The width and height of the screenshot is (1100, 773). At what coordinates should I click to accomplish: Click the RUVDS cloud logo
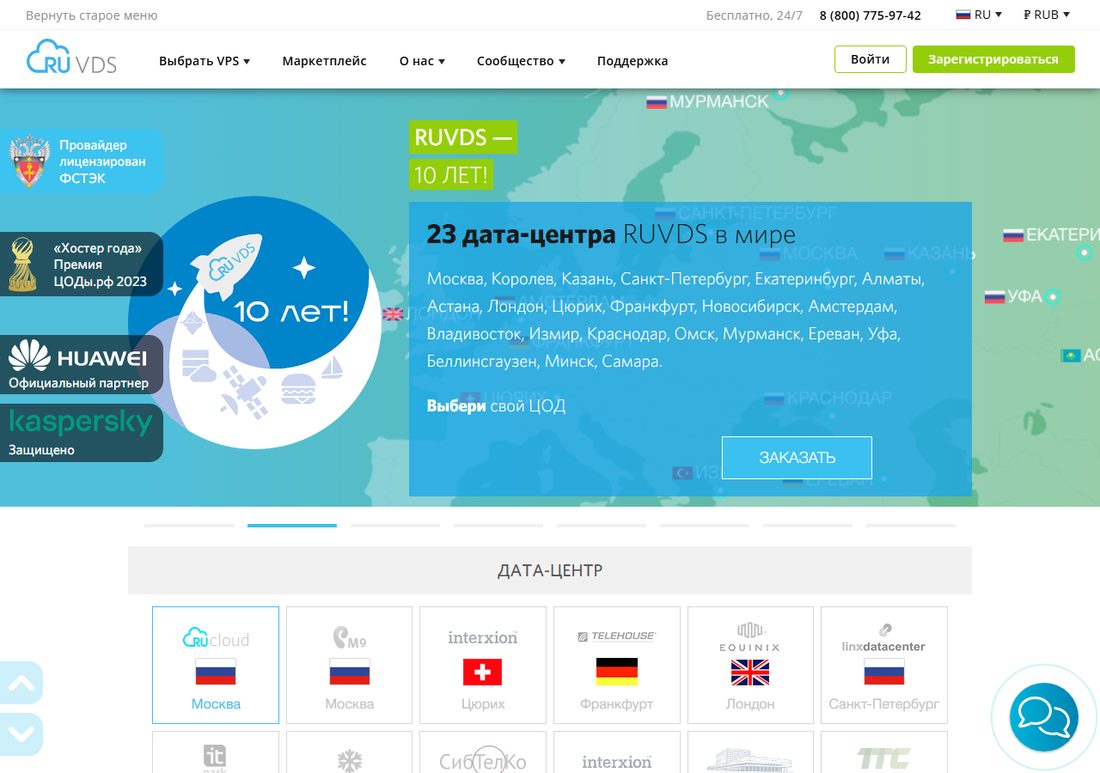[x=72, y=58]
